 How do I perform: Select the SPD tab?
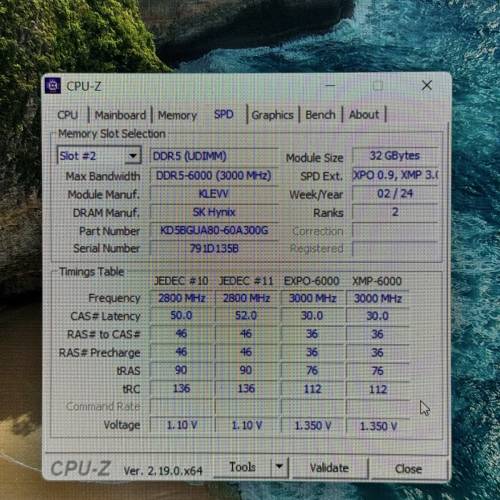pyautogui.click(x=224, y=114)
